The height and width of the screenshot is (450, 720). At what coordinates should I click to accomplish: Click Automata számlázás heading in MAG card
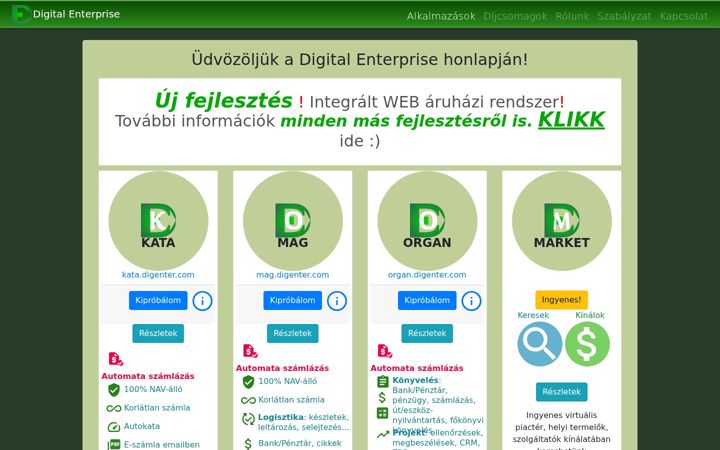pyautogui.click(x=282, y=368)
